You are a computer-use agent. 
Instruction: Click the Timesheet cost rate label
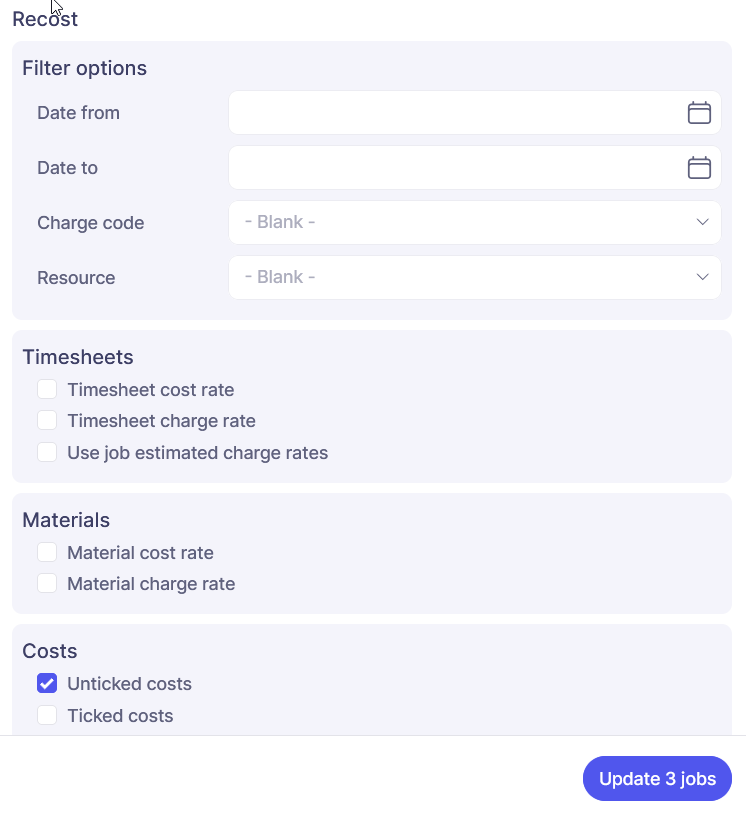pyautogui.click(x=150, y=390)
